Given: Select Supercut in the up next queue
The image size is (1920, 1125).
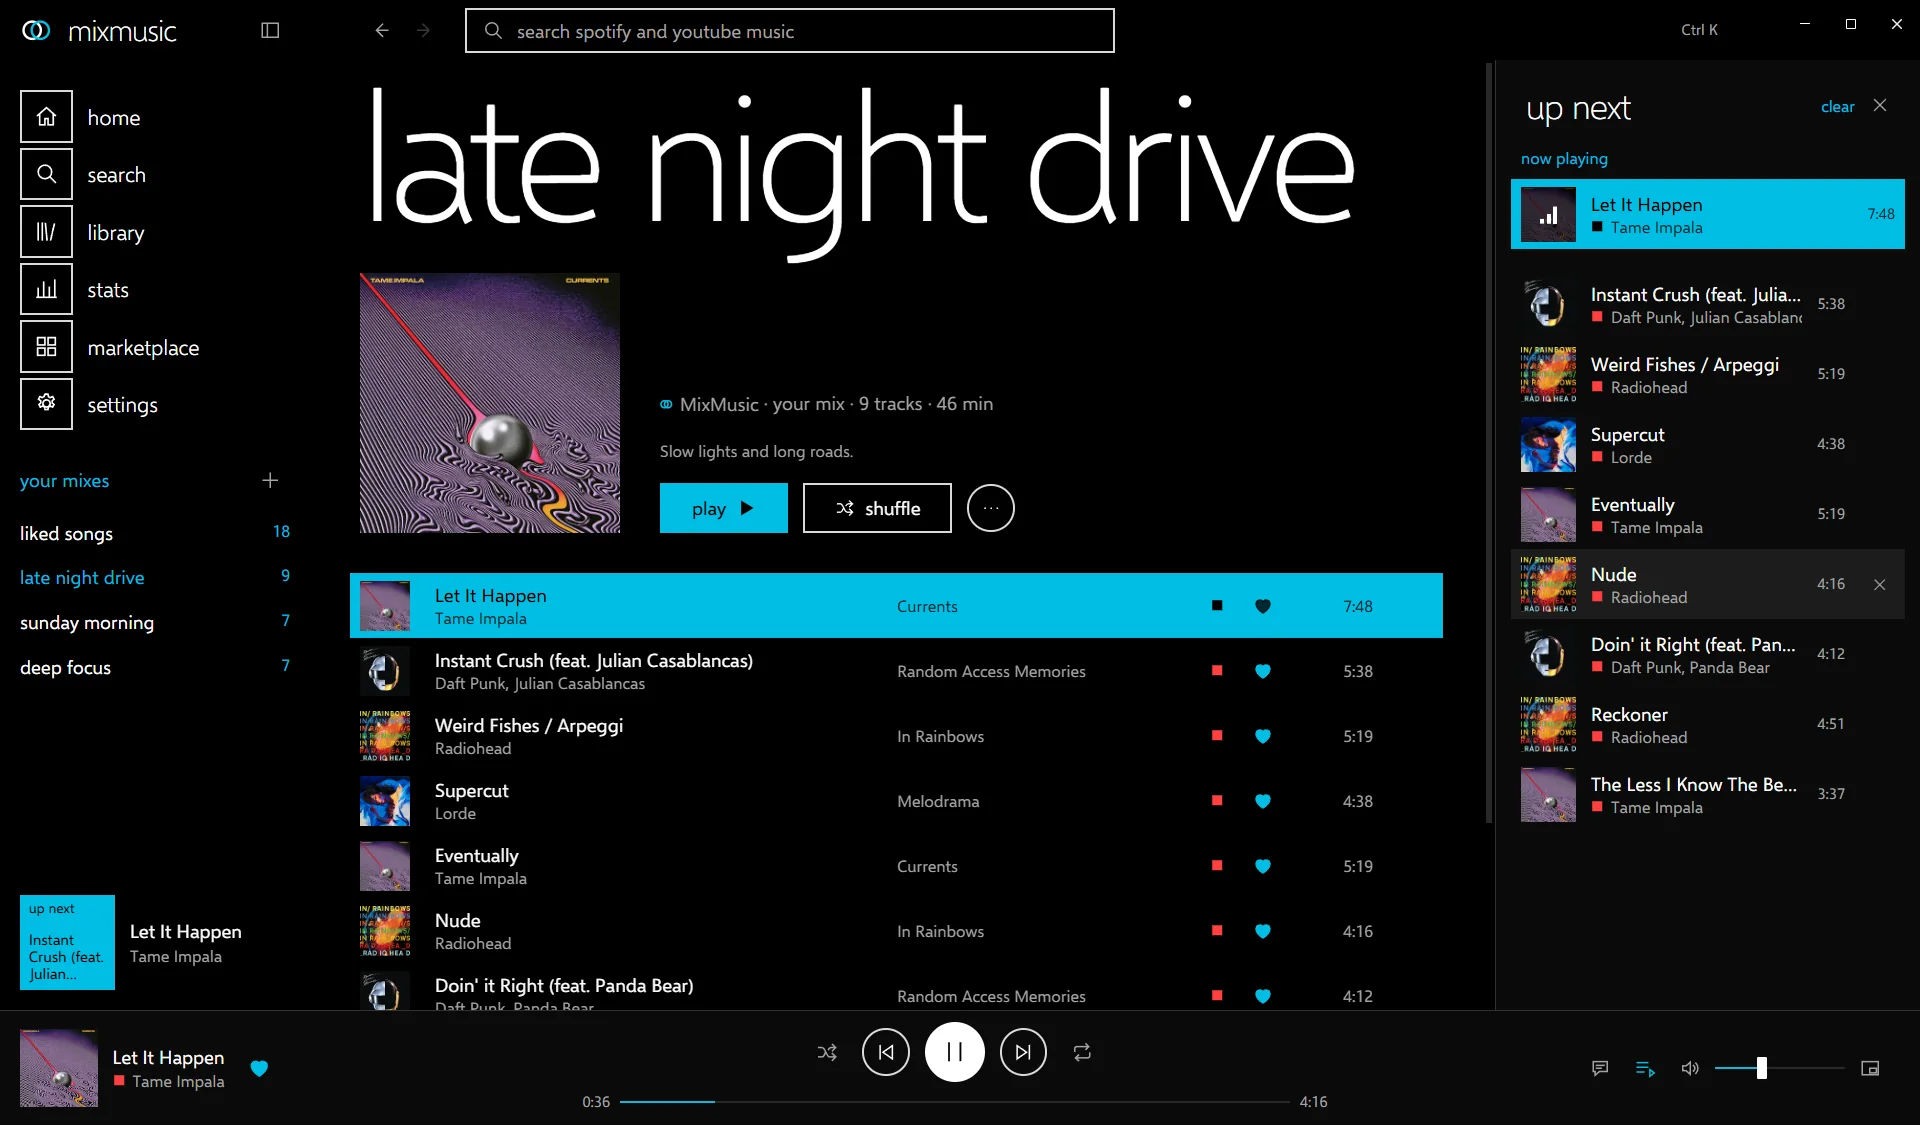Looking at the screenshot, I should click(1707, 444).
